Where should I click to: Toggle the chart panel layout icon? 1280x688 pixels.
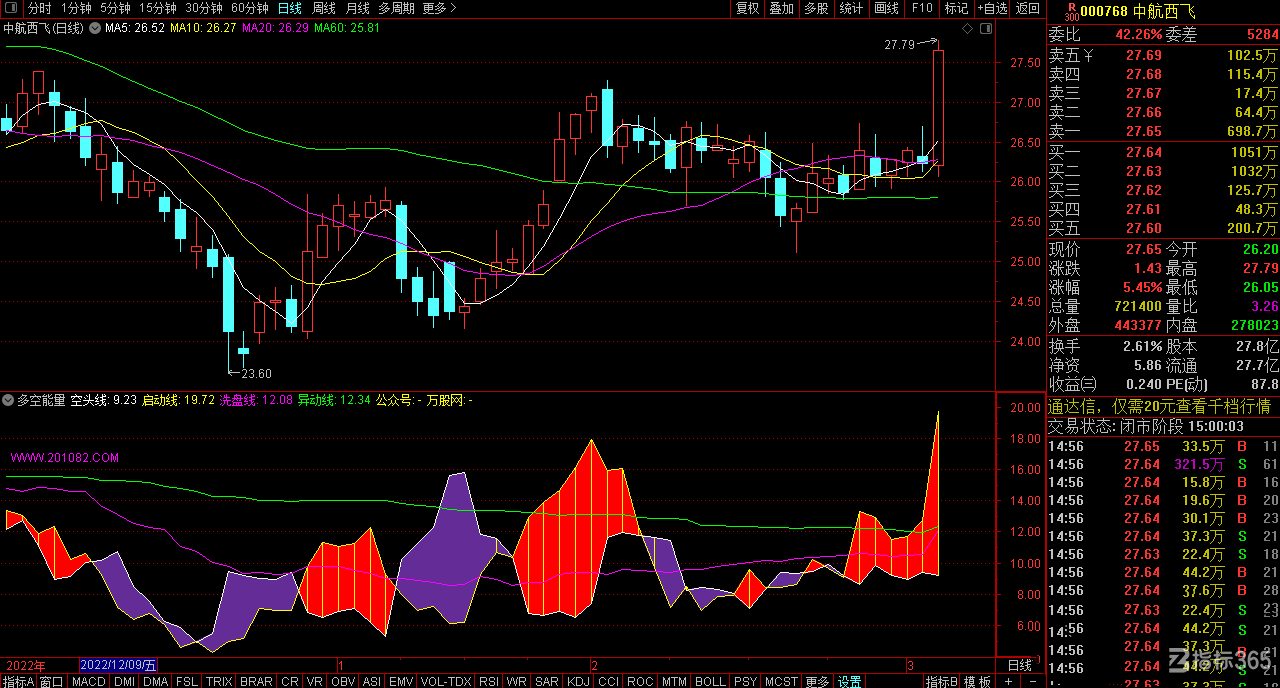click(986, 29)
